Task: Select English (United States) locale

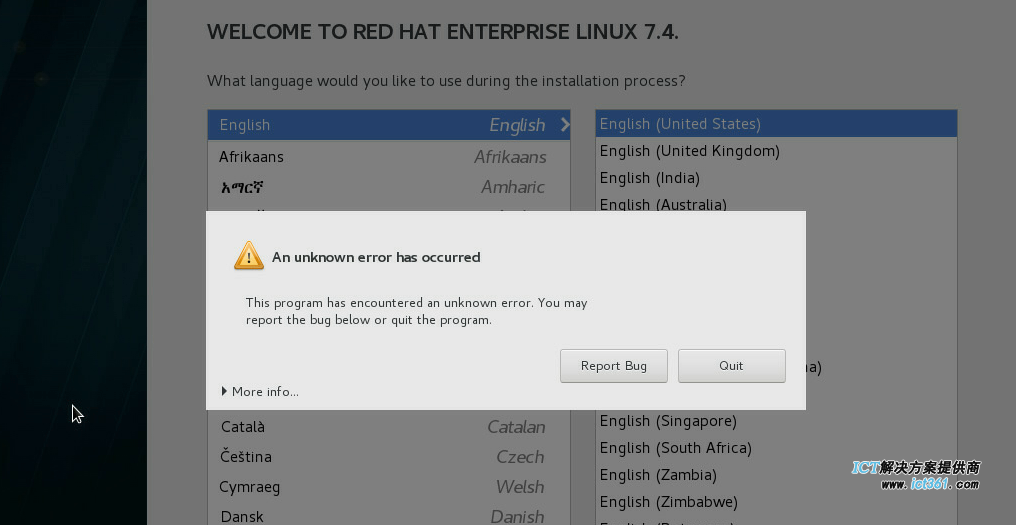Action: point(776,124)
